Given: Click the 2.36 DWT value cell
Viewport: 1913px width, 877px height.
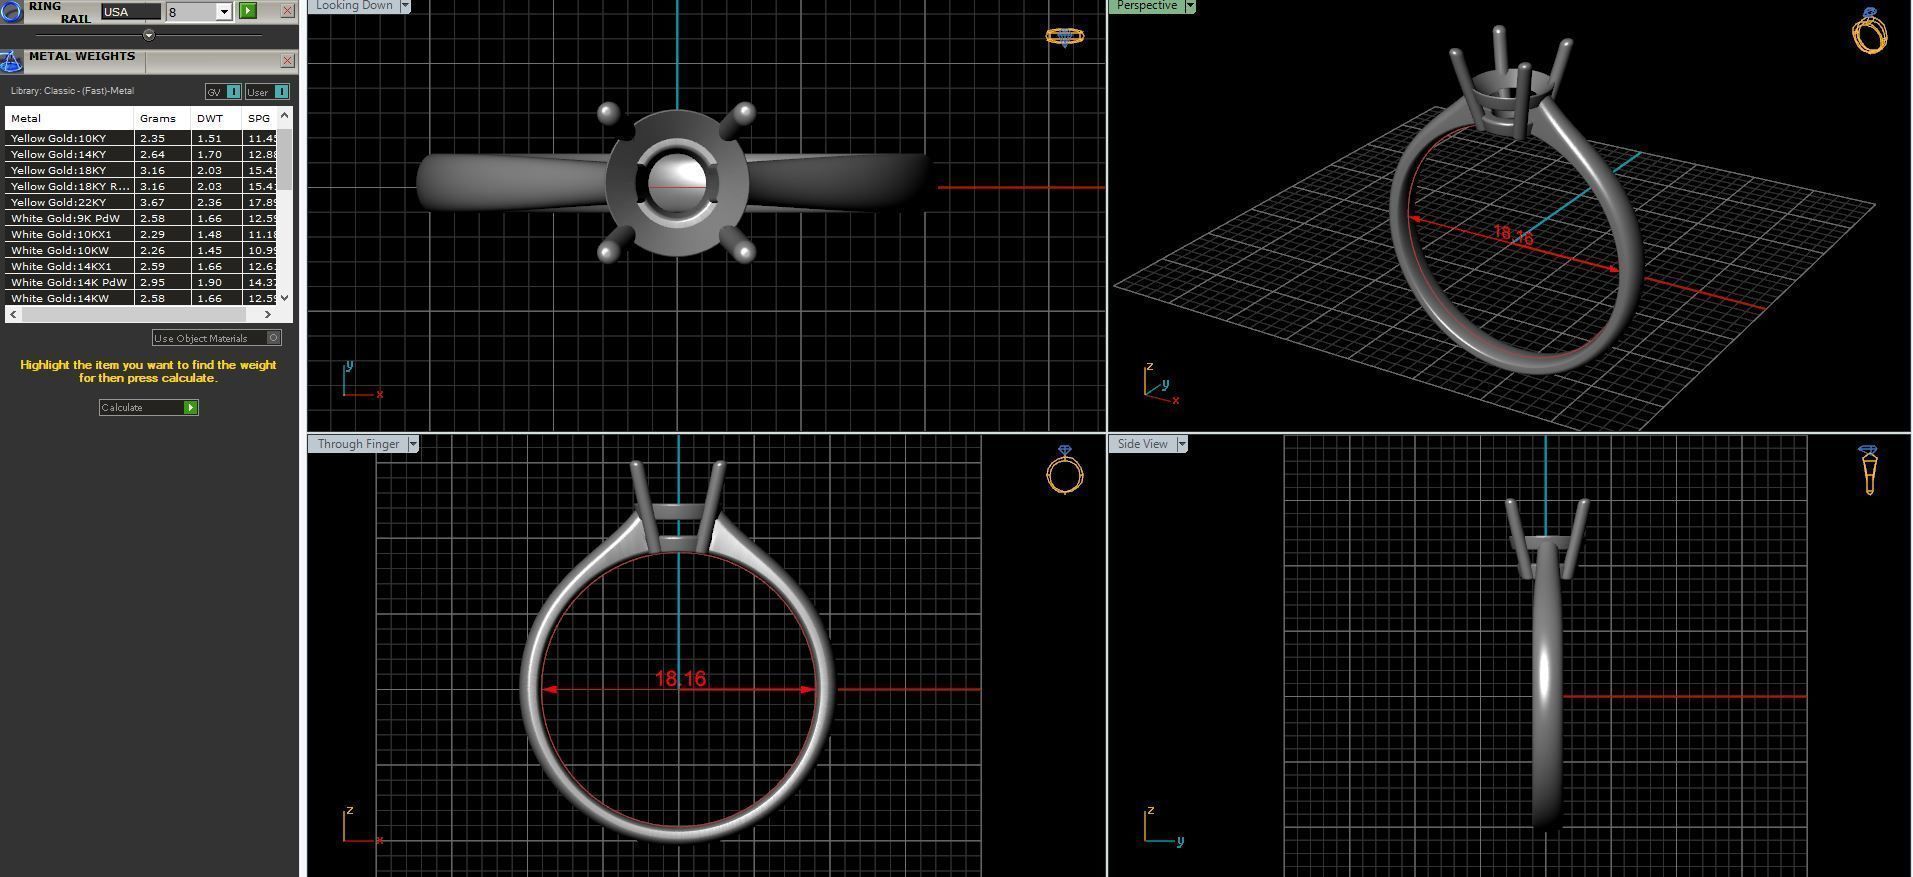Looking at the screenshot, I should tap(216, 202).
